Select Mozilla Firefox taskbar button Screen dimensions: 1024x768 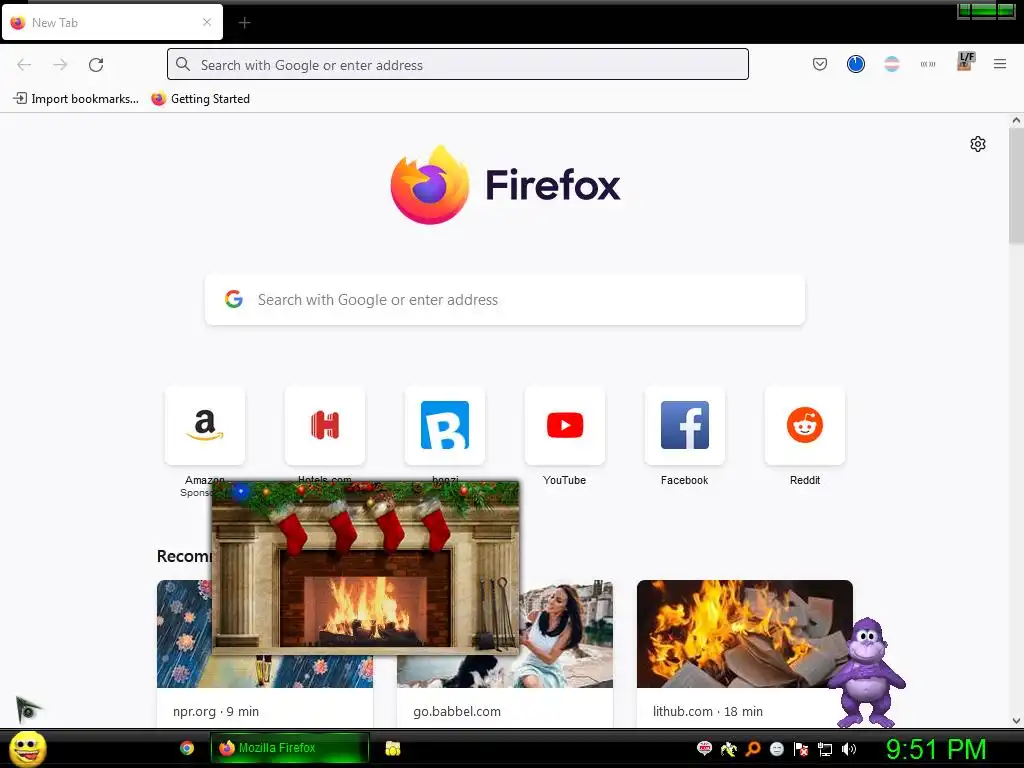[289, 748]
